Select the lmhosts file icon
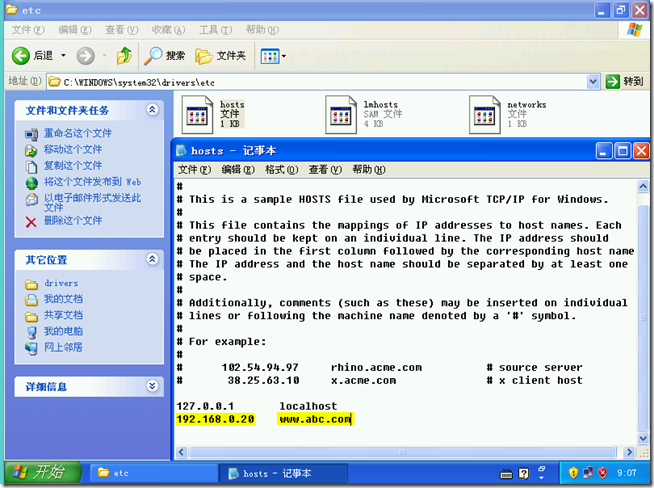 tap(341, 115)
